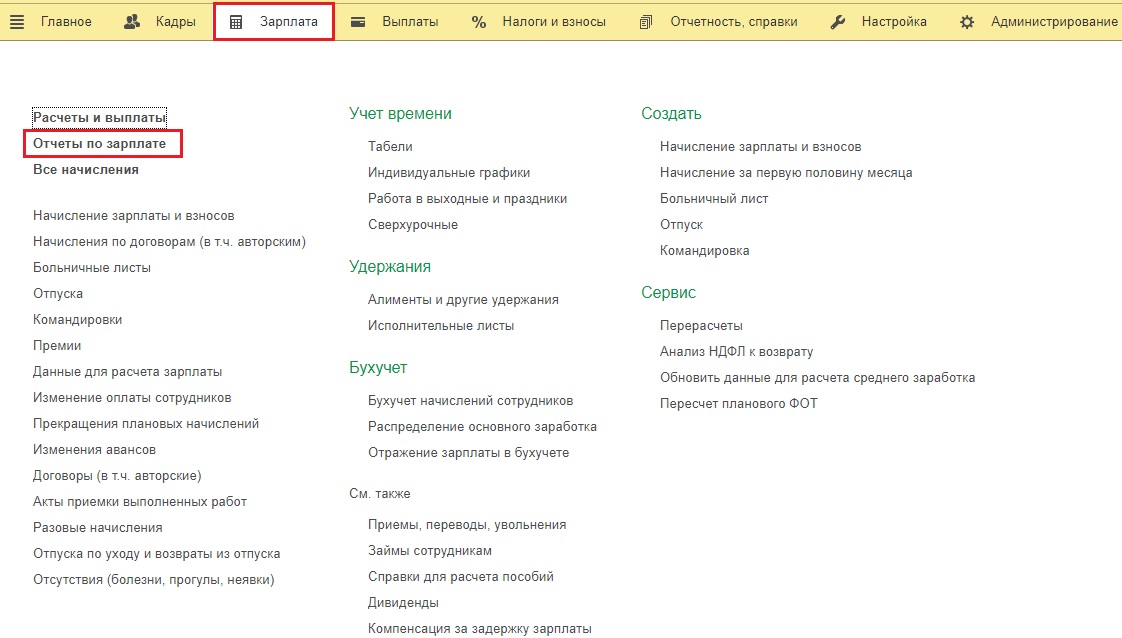Image resolution: width=1122 pixels, height=638 pixels.
Task: Open the Табели link
Action: [x=390, y=147]
